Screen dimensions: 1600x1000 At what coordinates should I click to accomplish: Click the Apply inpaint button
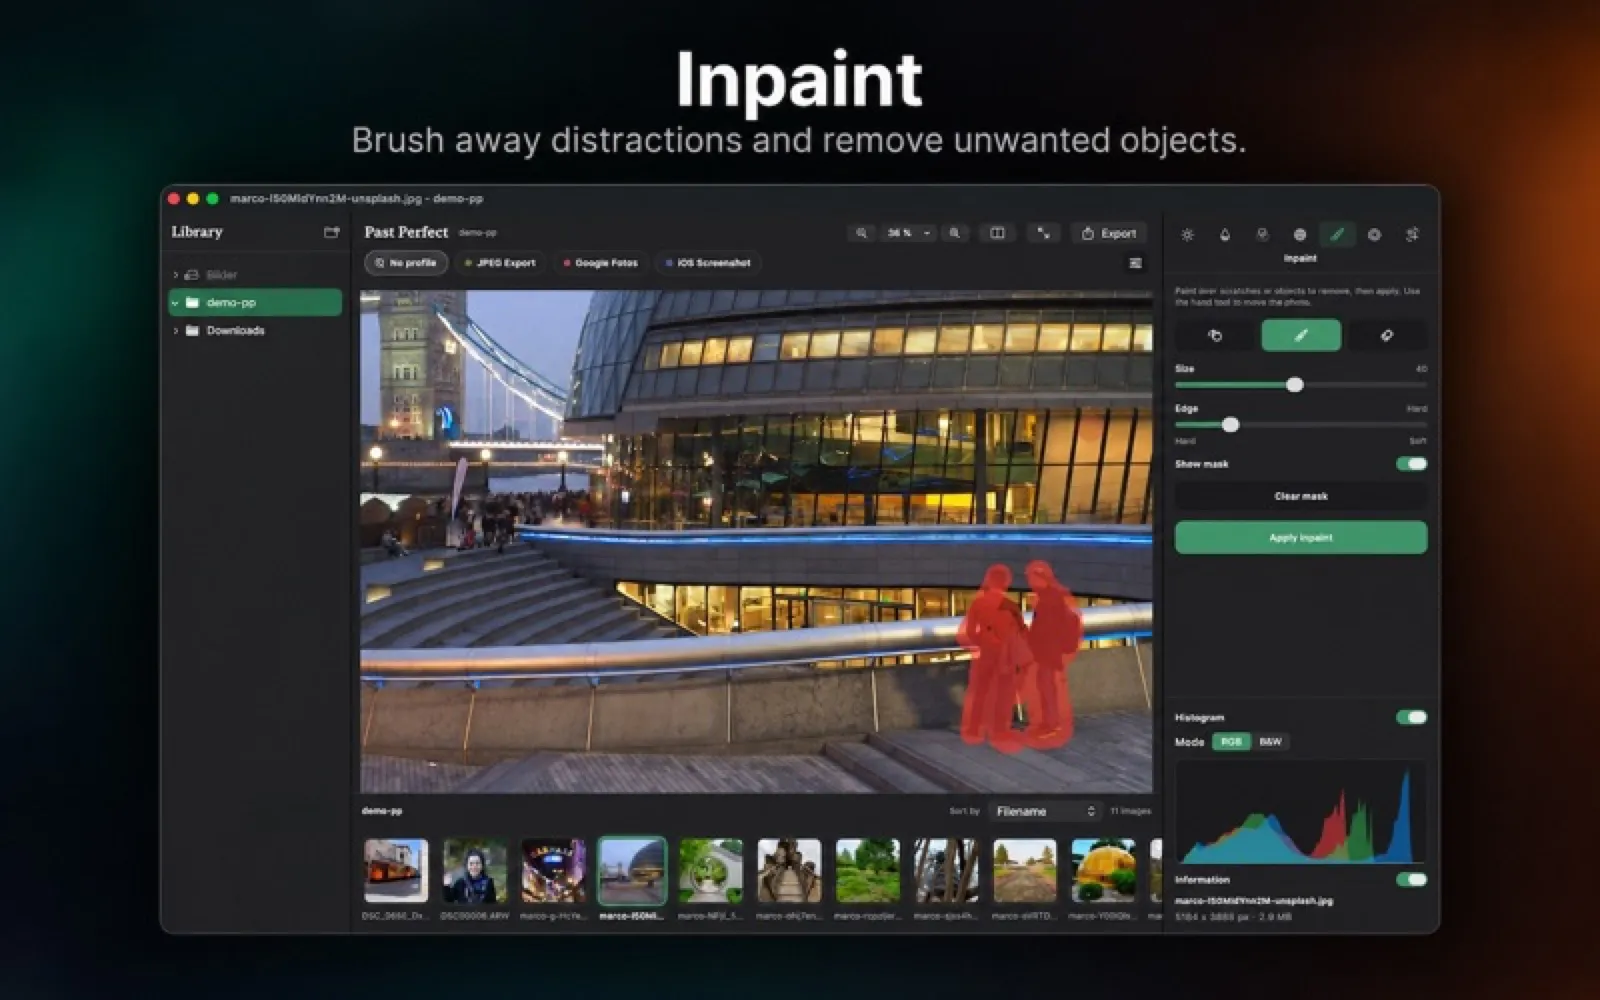point(1301,538)
